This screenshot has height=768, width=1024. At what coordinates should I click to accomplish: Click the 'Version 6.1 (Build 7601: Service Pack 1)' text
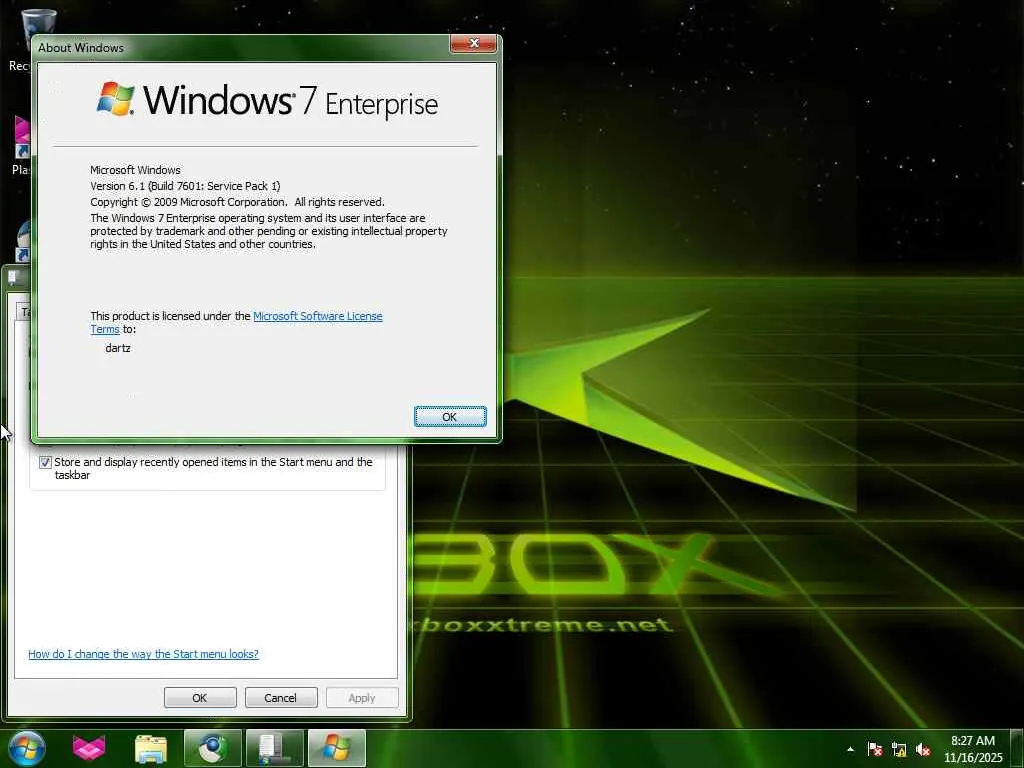coord(185,186)
